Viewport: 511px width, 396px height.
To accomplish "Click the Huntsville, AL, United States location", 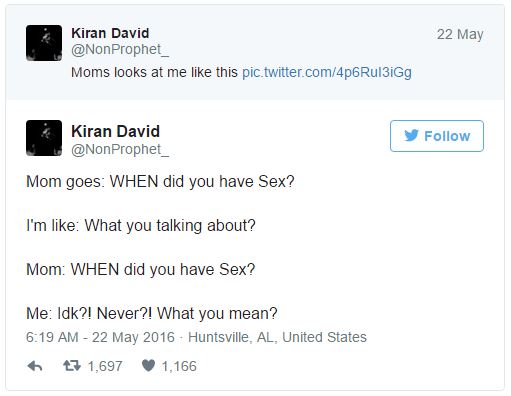I will 277,337.
